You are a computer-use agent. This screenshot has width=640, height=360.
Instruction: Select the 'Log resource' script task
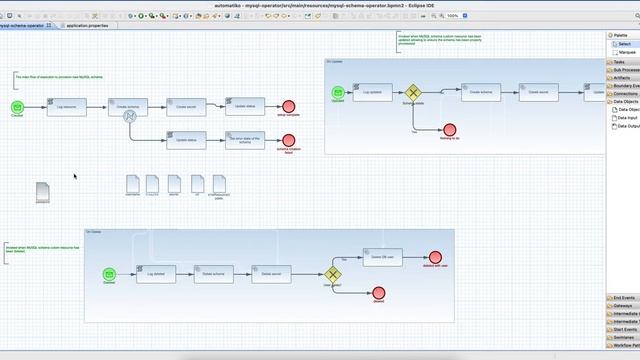point(67,107)
